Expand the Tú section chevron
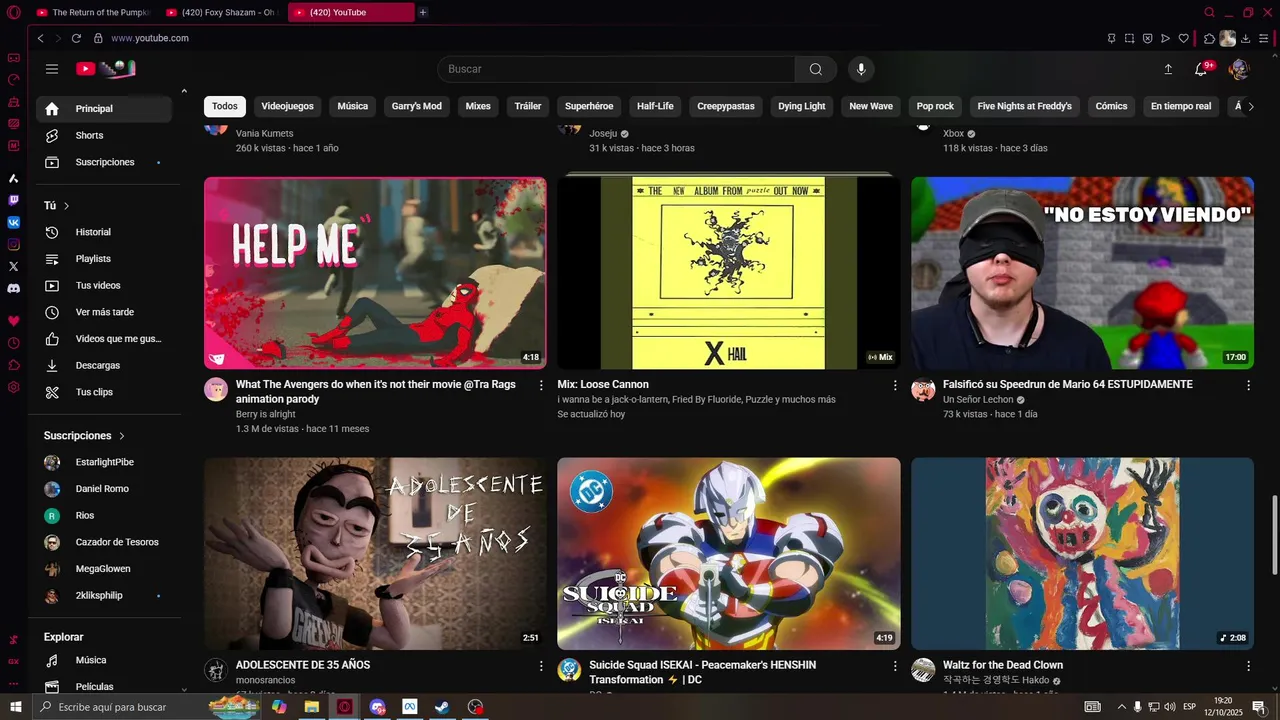This screenshot has width=1280, height=720. point(67,206)
